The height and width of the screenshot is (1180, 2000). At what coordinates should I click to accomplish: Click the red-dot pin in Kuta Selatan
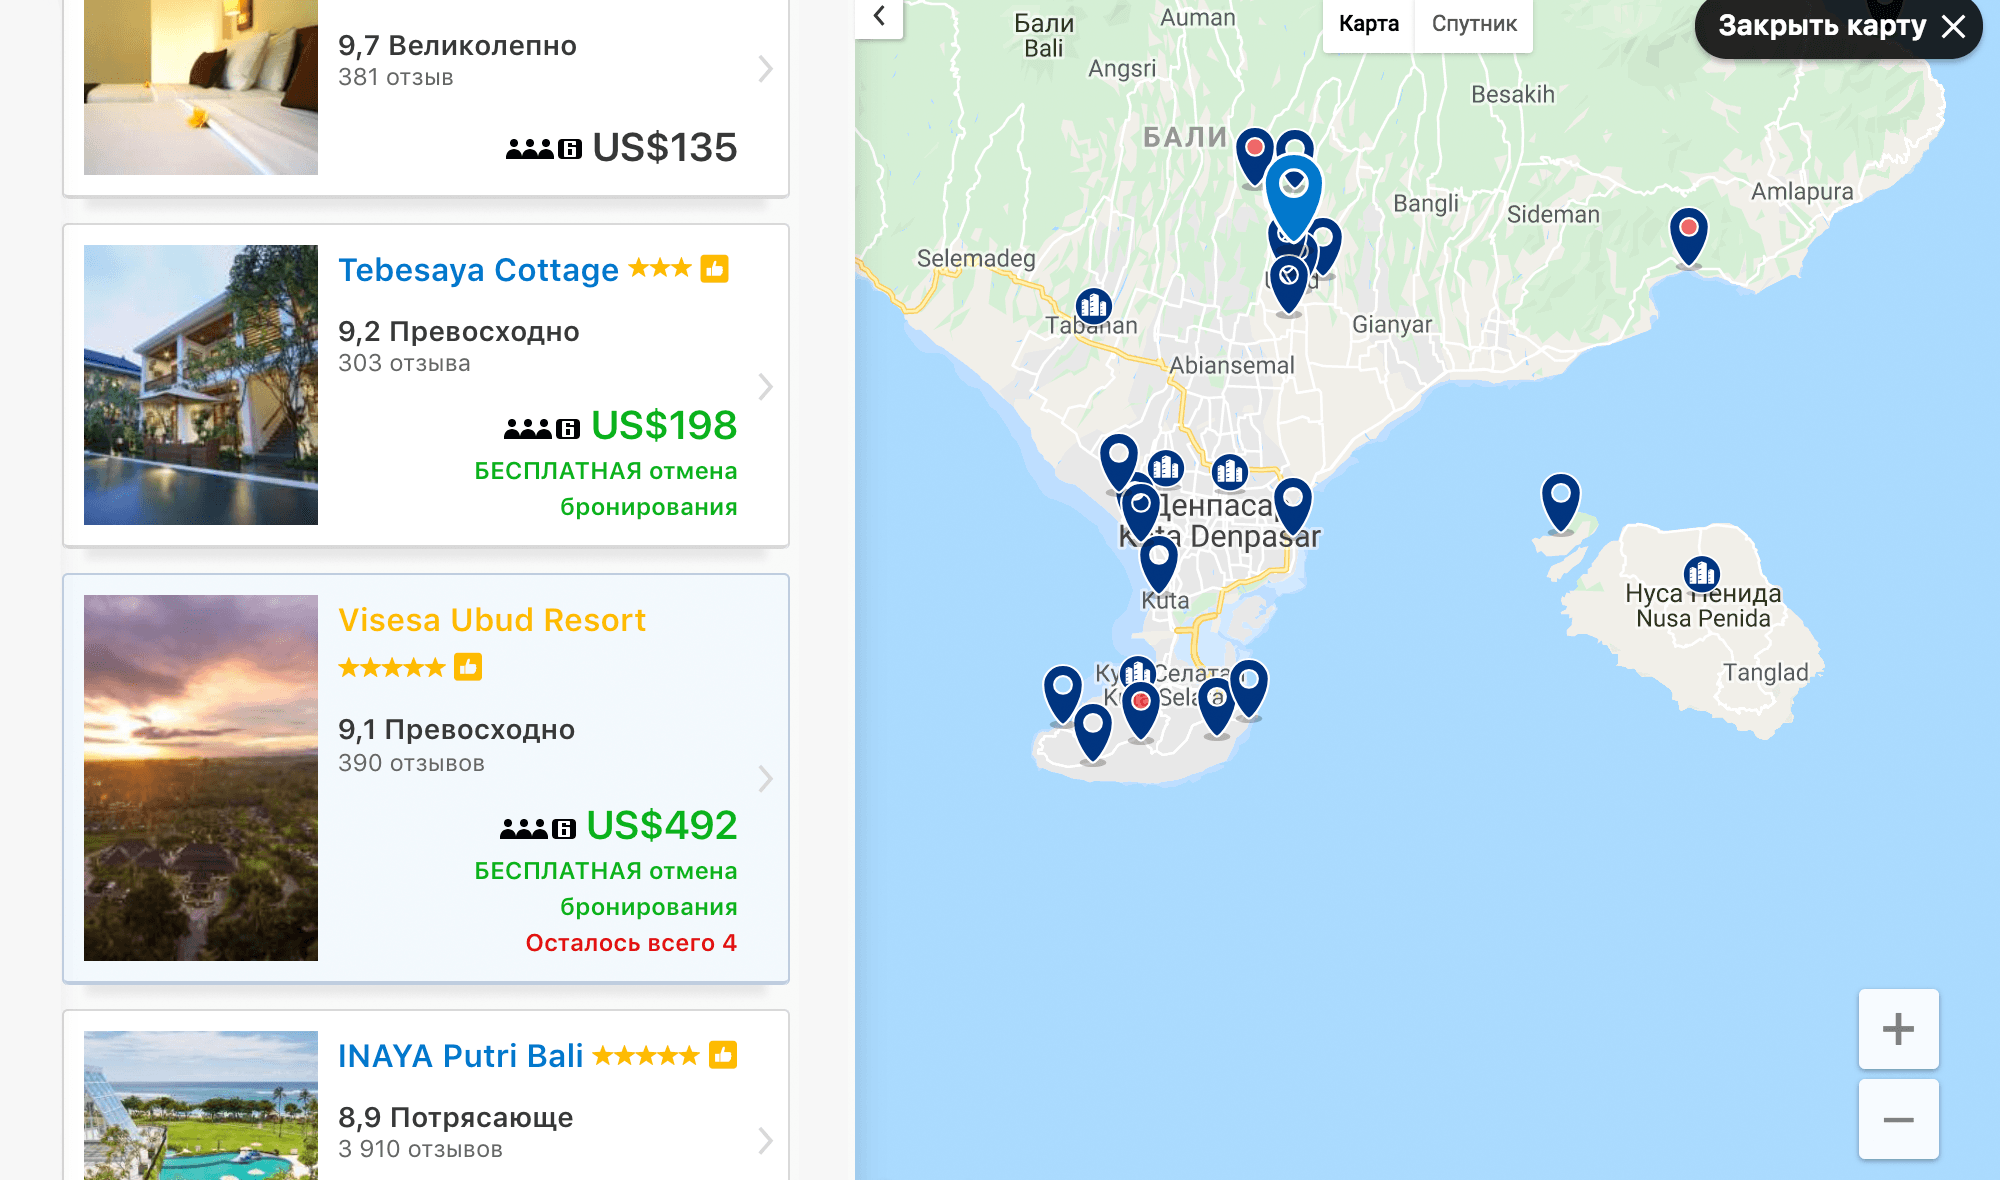1141,710
